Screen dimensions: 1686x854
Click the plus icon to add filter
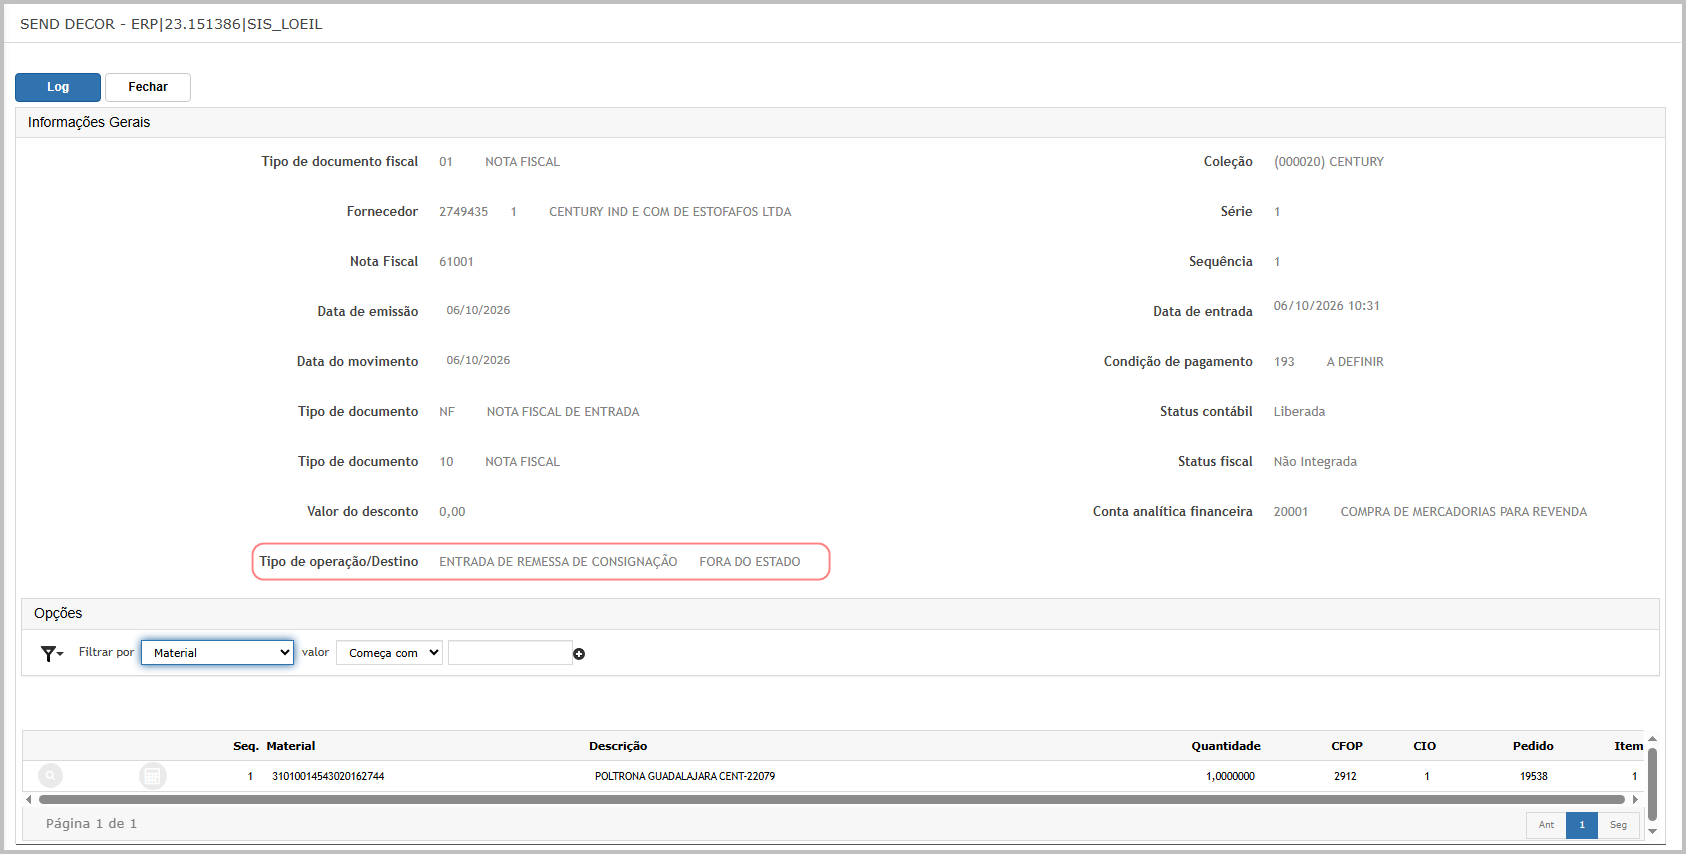click(x=579, y=654)
